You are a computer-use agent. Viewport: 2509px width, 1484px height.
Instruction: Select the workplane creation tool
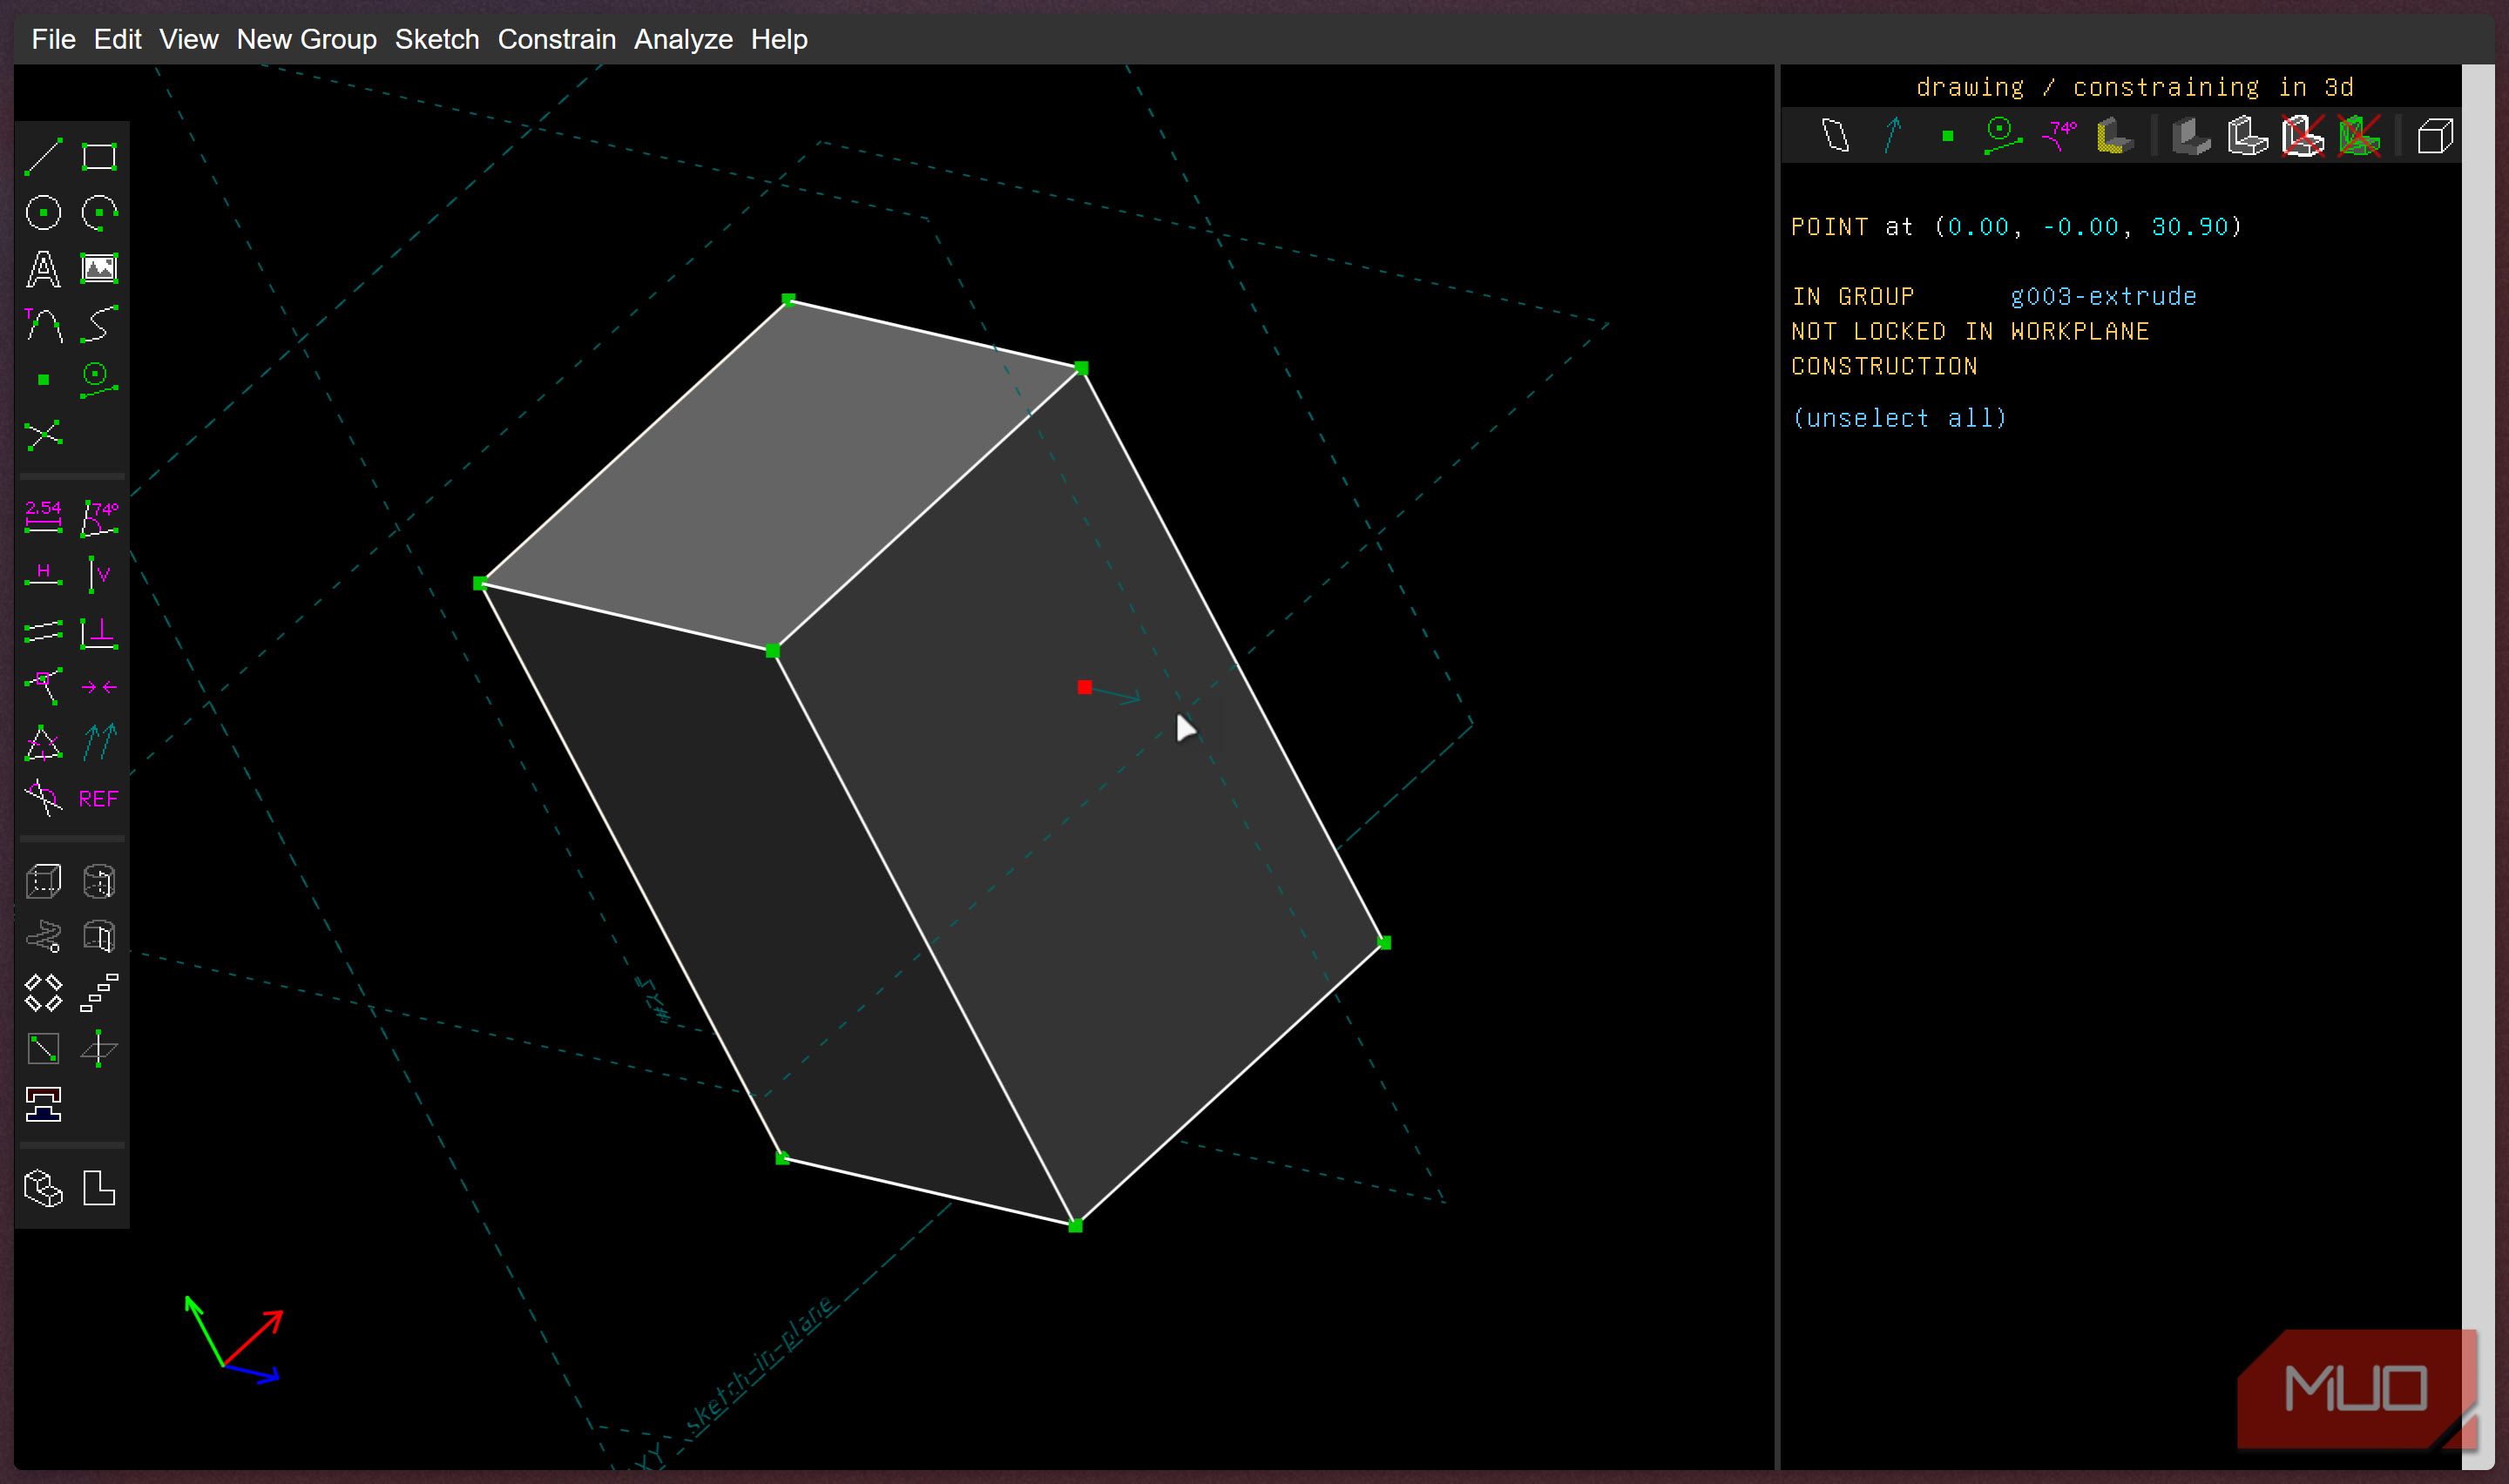point(99,380)
